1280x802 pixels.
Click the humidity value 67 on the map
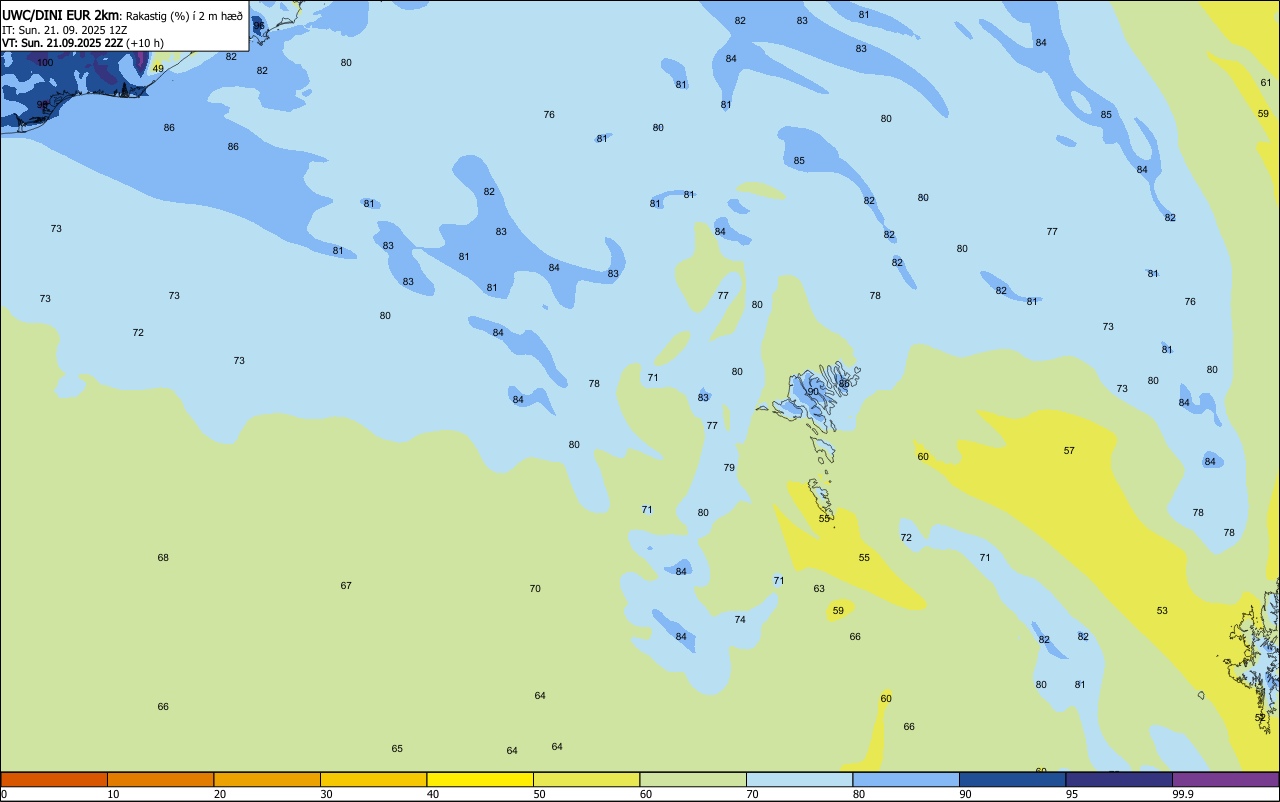(x=346, y=585)
